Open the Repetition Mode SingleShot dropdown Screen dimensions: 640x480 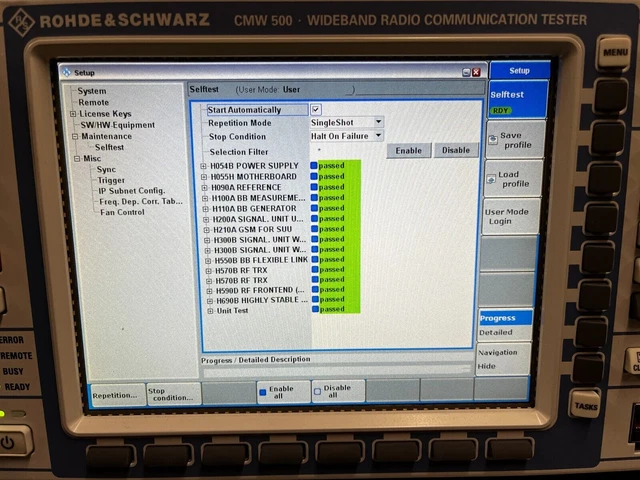pyautogui.click(x=347, y=122)
